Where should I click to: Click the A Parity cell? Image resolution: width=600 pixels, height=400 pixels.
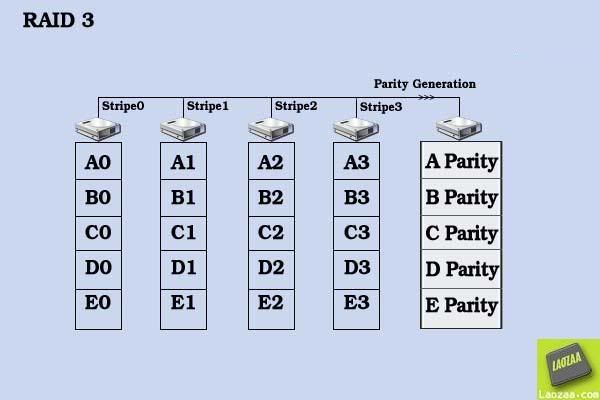[x=461, y=160]
